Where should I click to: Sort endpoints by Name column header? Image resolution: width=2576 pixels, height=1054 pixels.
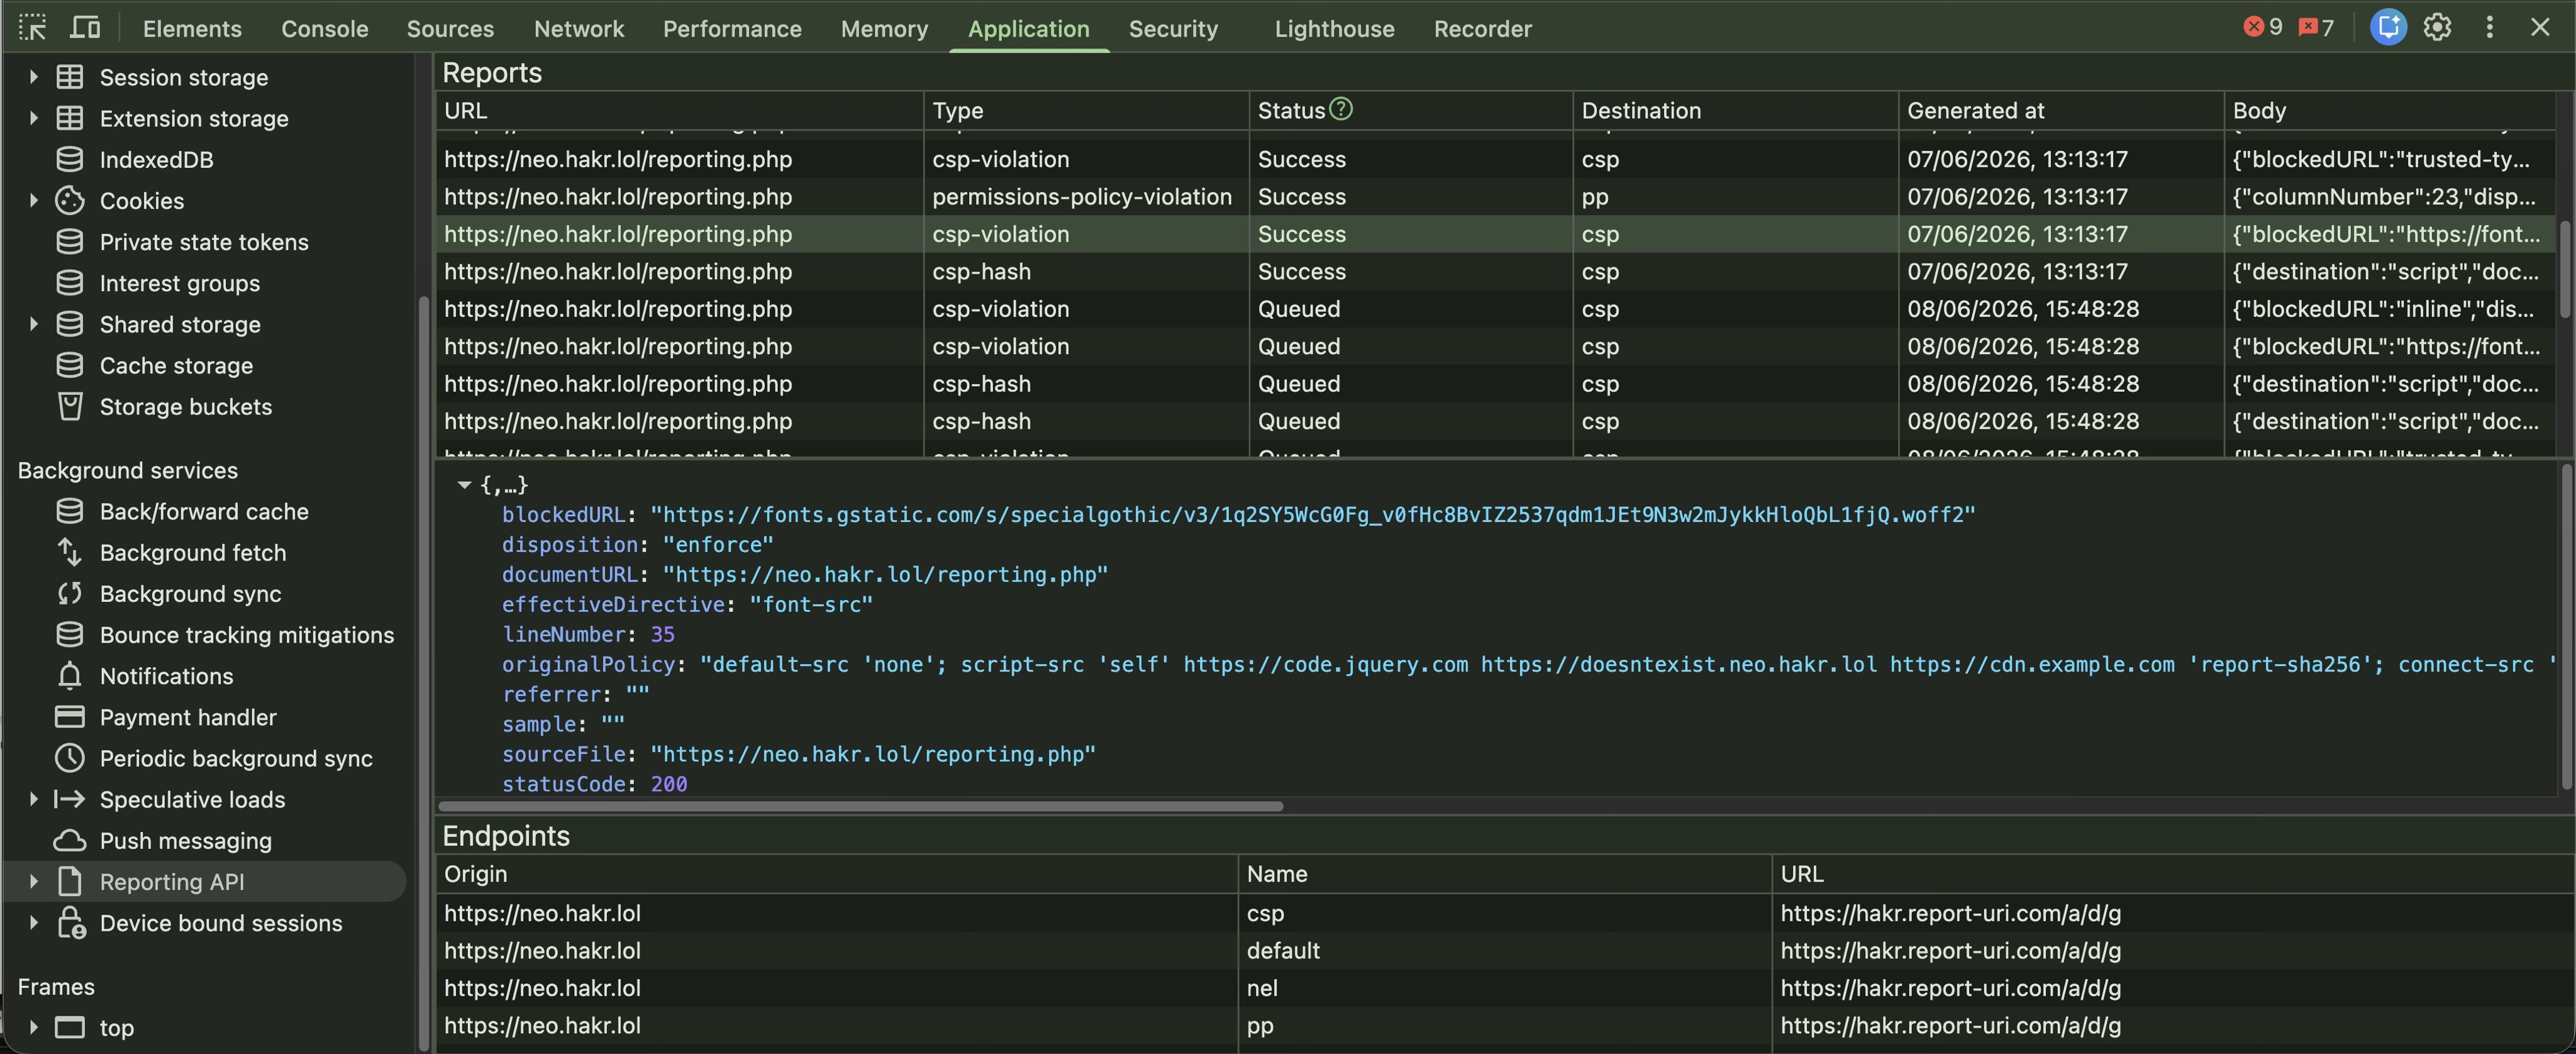coord(1504,874)
